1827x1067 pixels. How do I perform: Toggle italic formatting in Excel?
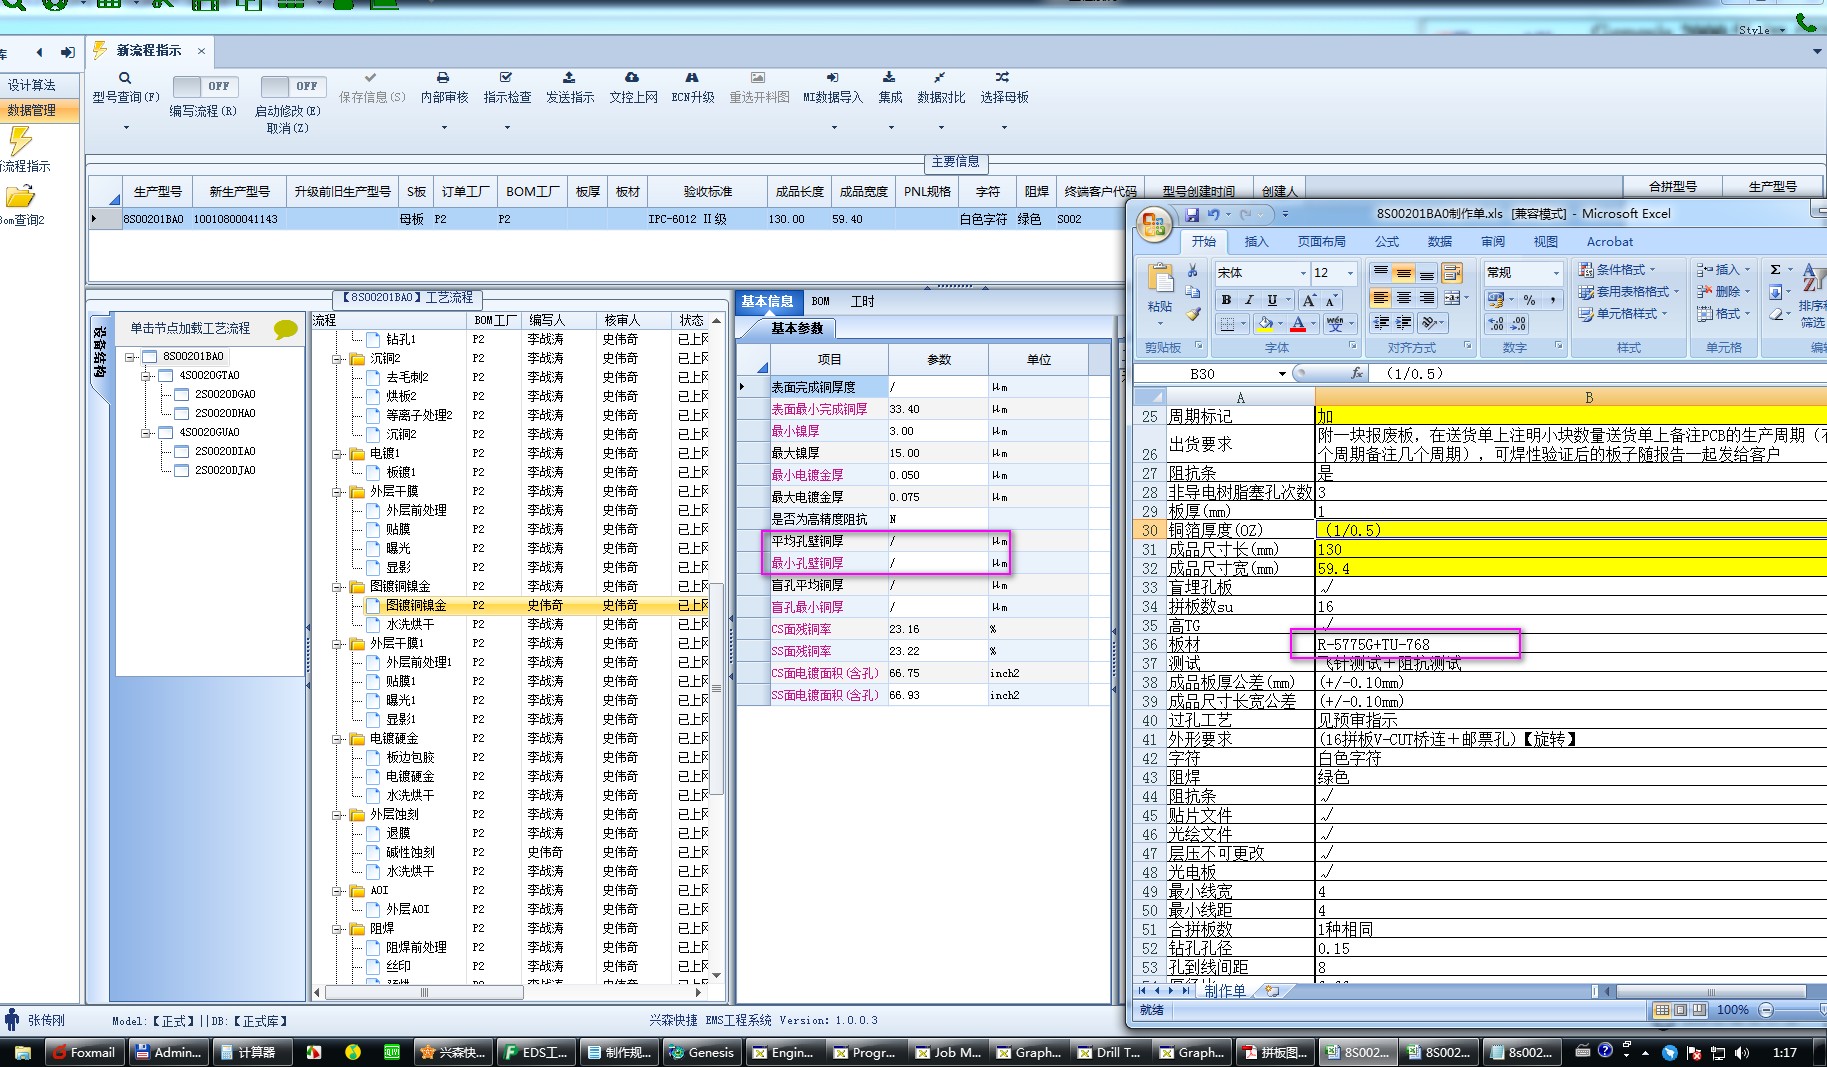click(x=1249, y=300)
